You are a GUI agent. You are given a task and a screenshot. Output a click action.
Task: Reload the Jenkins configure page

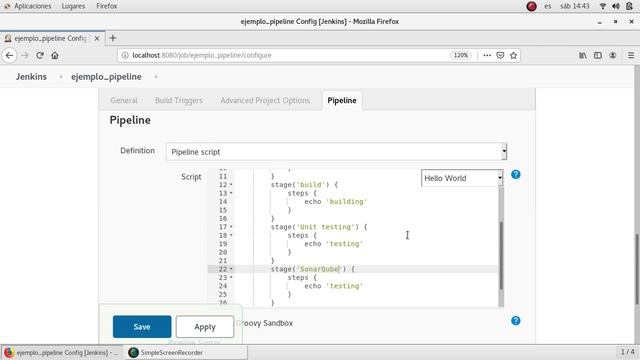[x=40, y=55]
